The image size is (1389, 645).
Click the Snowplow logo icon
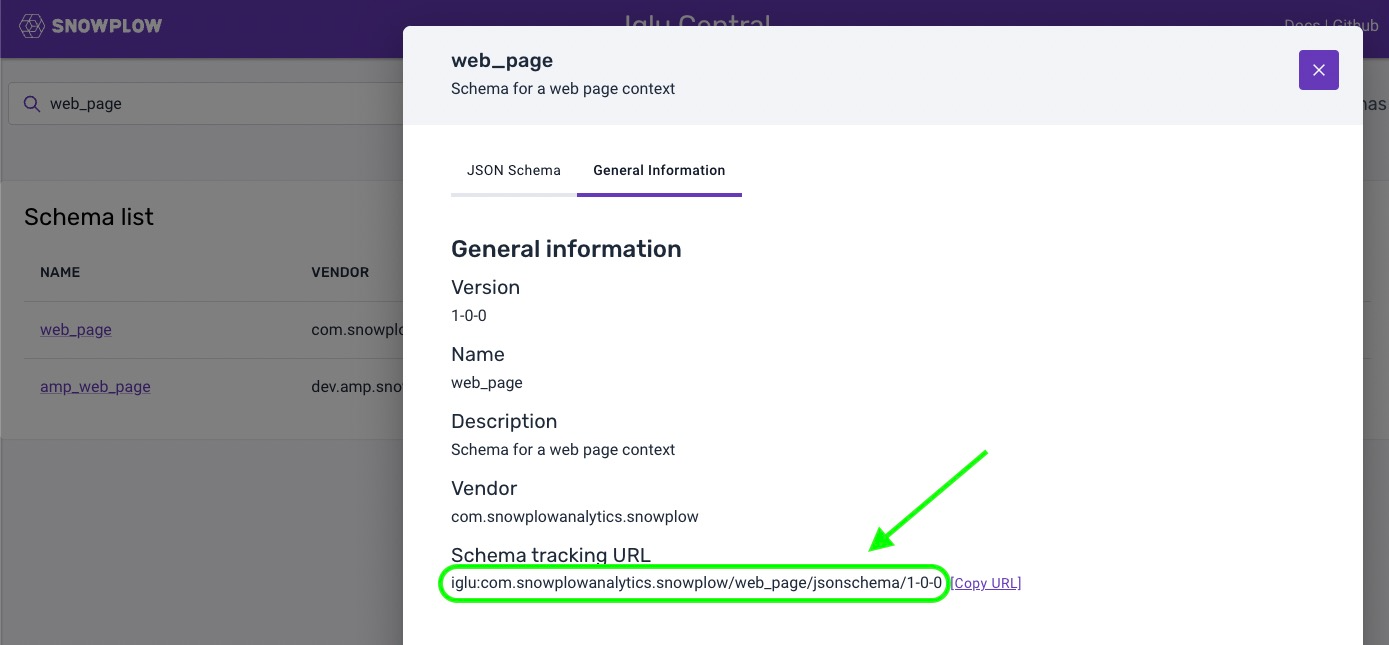[32, 26]
